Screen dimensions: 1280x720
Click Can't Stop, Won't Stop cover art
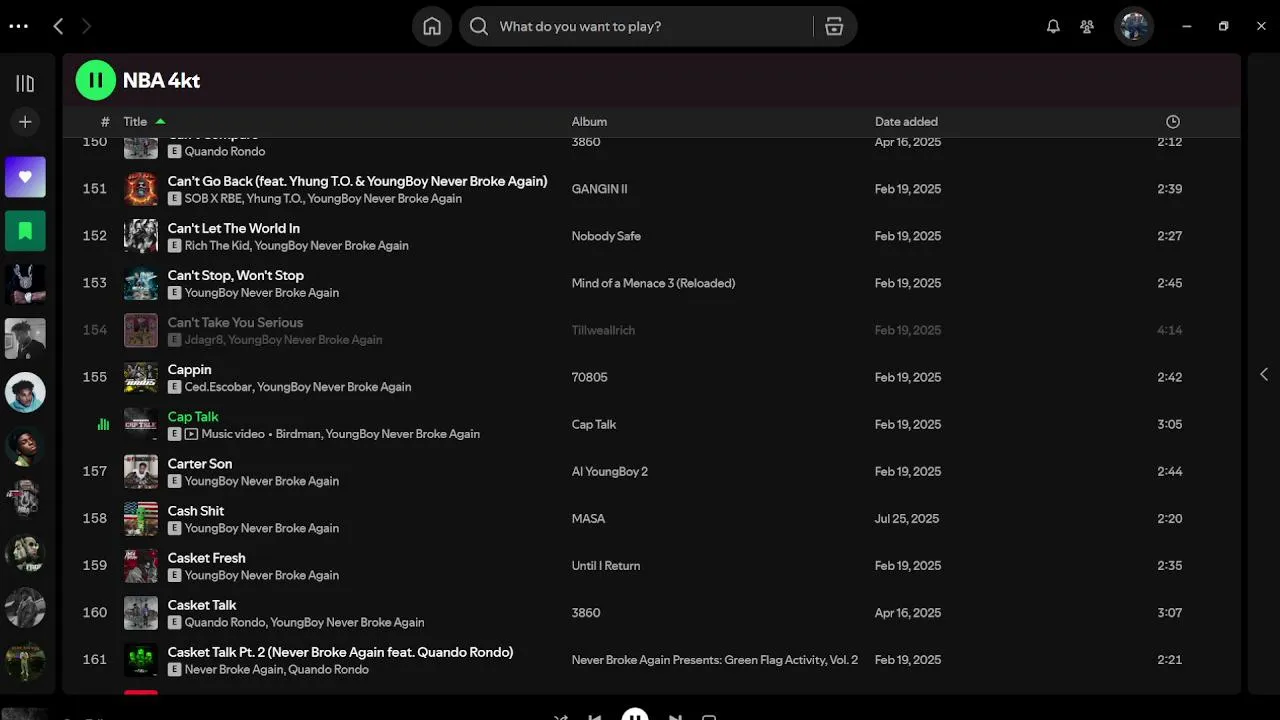coord(141,283)
